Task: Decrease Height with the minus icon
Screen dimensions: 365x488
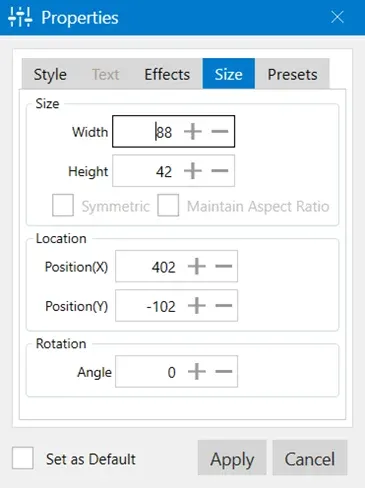Action: tap(220, 171)
